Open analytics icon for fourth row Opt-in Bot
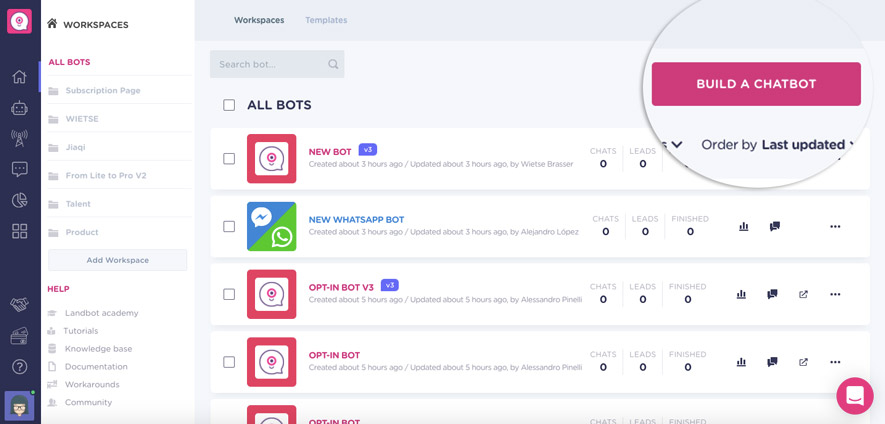Screen dimensions: 885x424 pos(741,362)
